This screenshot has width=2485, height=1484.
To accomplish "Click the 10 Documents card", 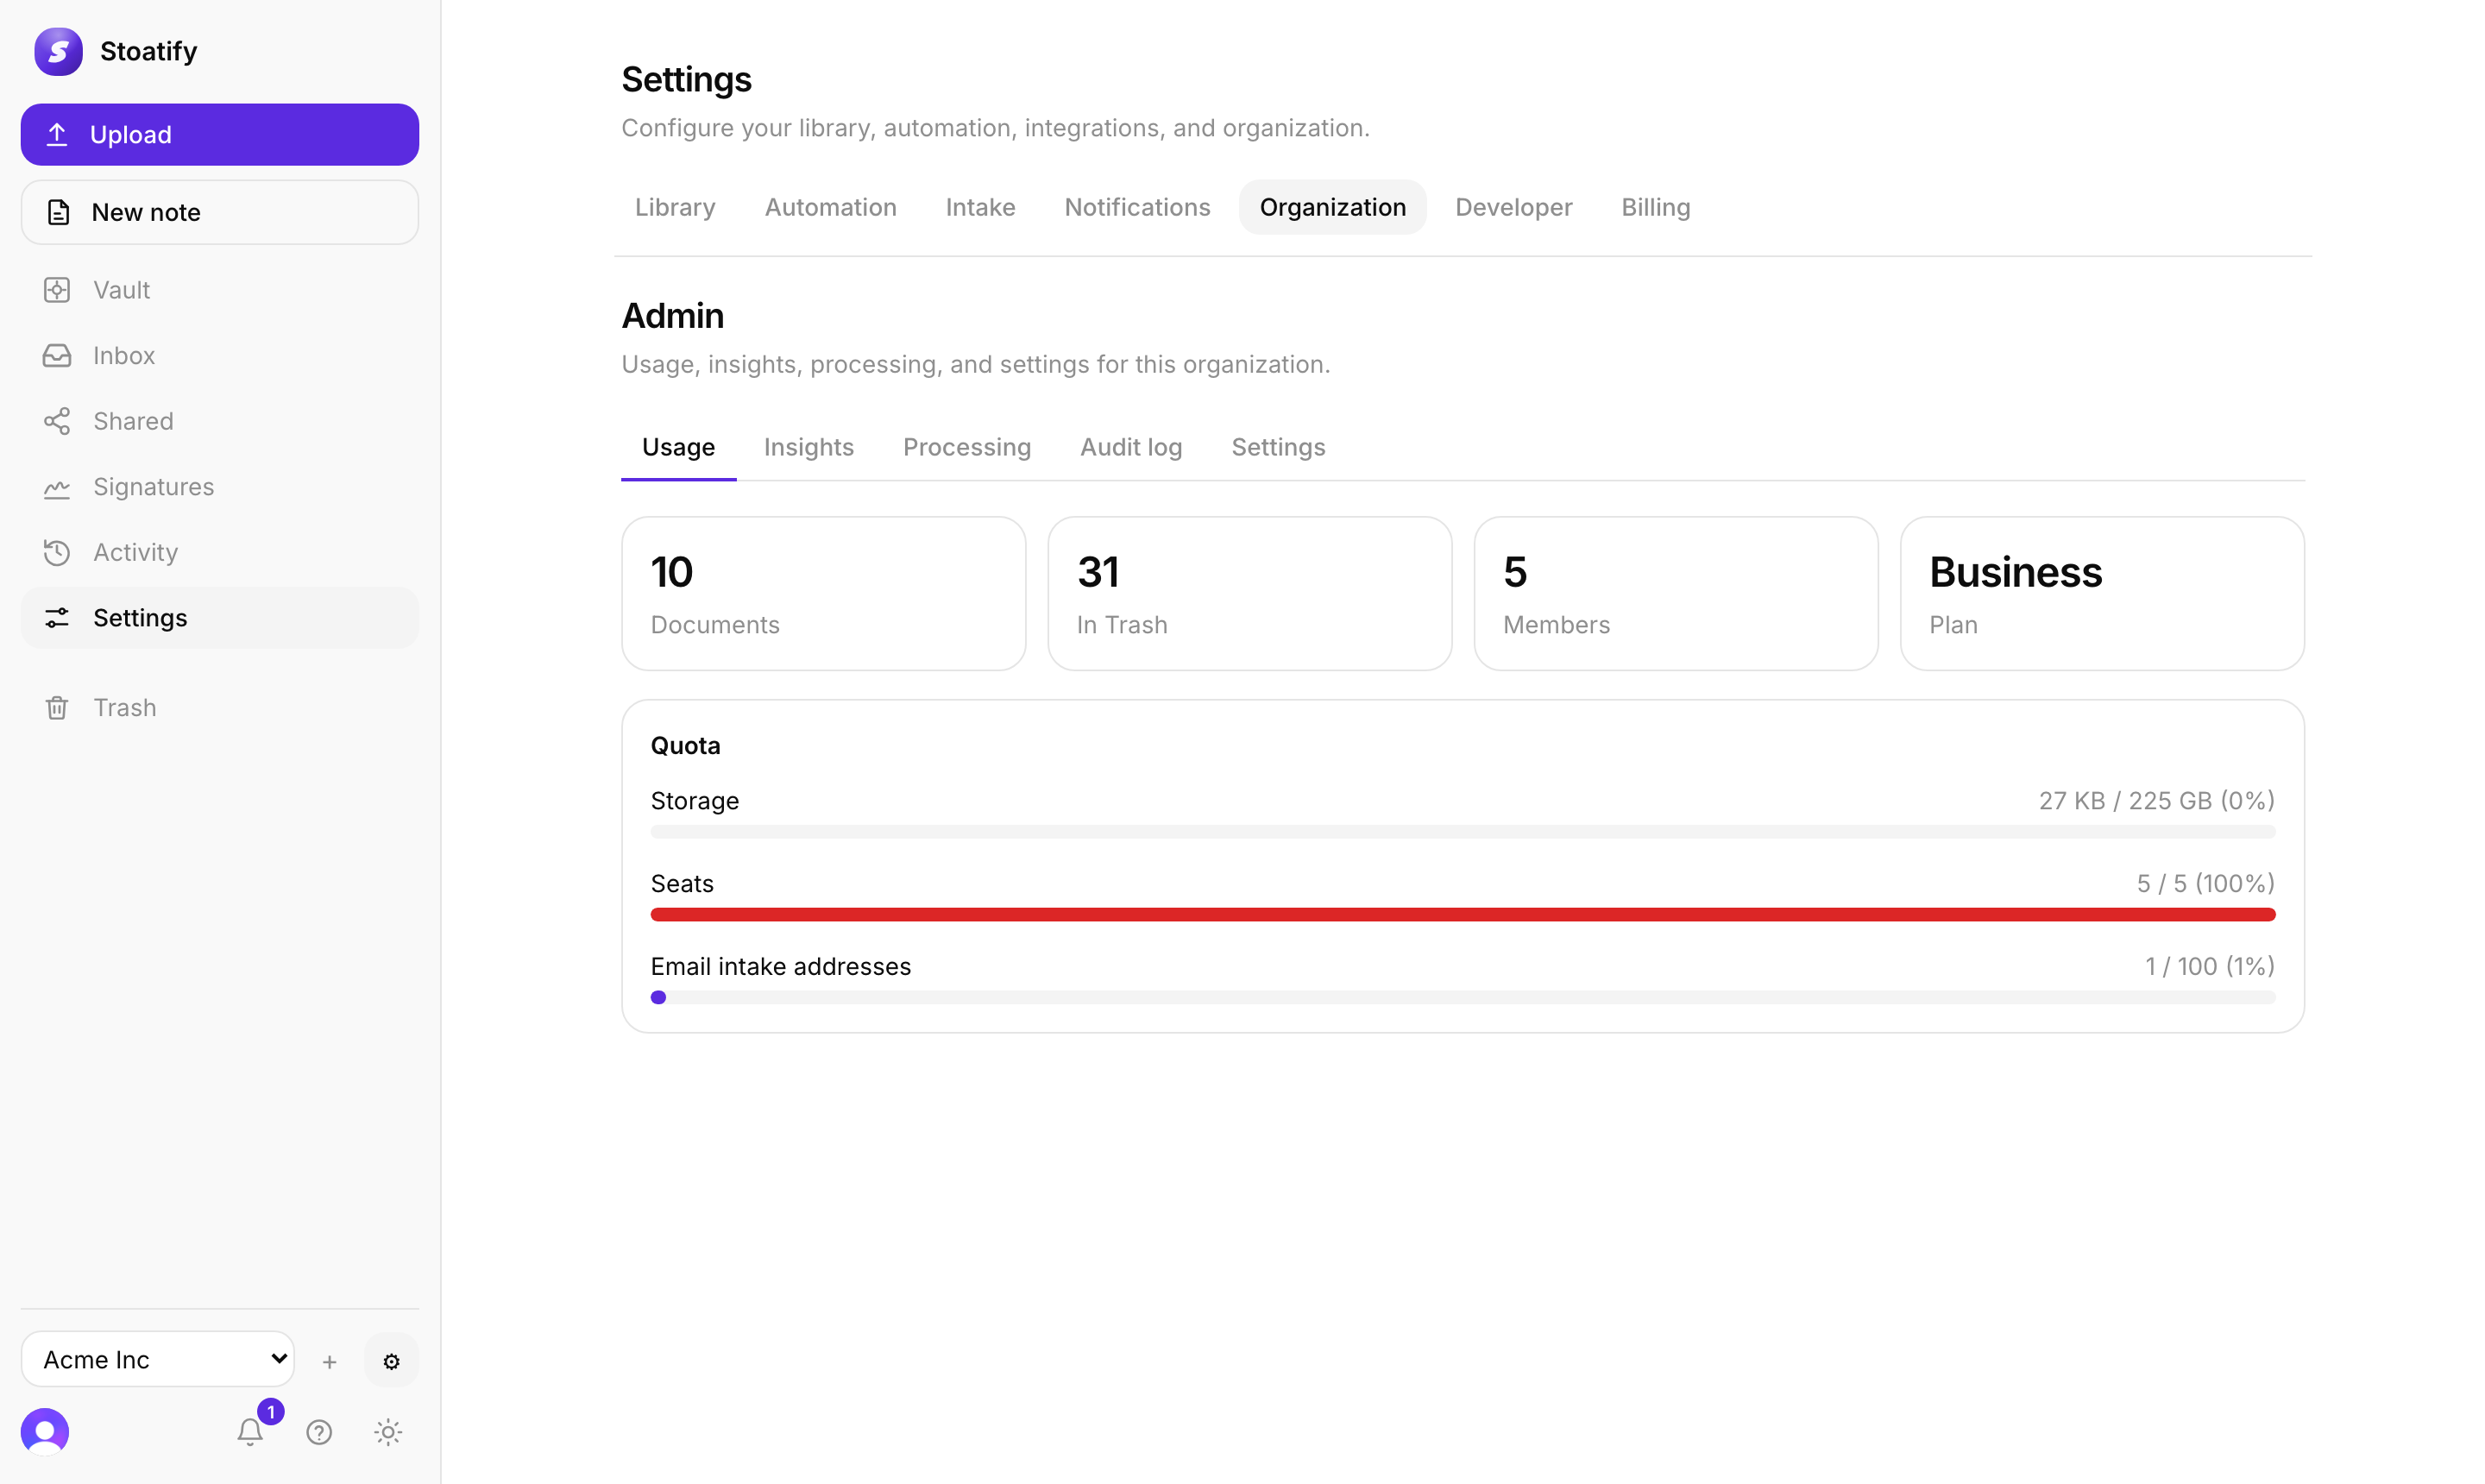I will (x=823, y=593).
